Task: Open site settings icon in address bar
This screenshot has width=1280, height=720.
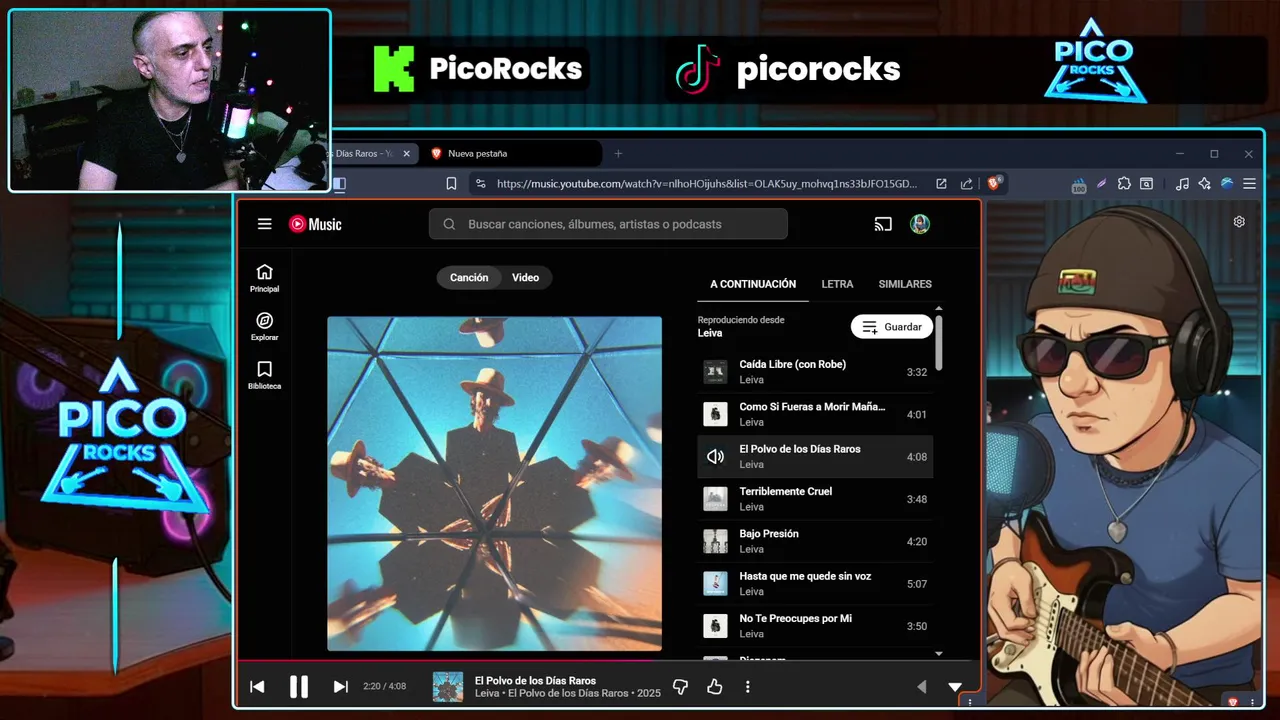Action: point(480,184)
